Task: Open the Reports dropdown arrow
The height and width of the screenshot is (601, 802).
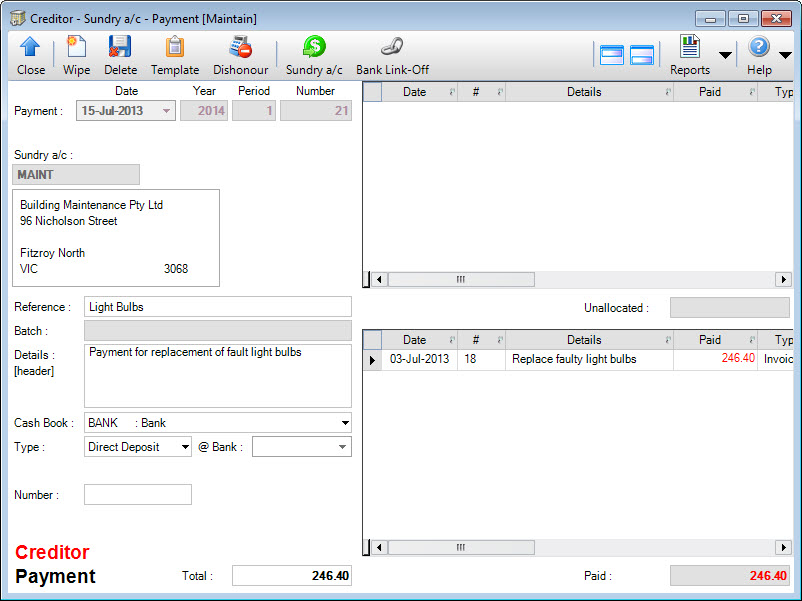Action: coord(725,55)
